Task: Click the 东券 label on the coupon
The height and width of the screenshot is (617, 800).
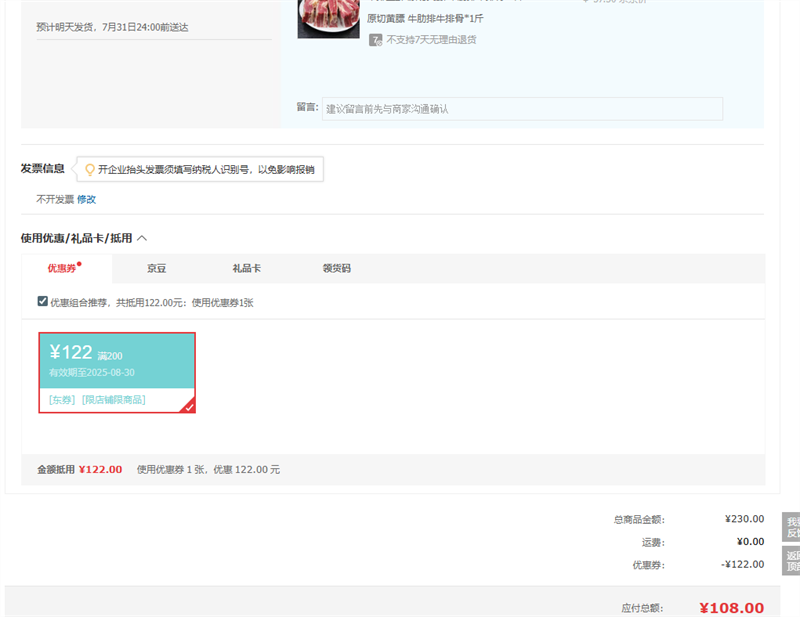Action: [x=62, y=399]
